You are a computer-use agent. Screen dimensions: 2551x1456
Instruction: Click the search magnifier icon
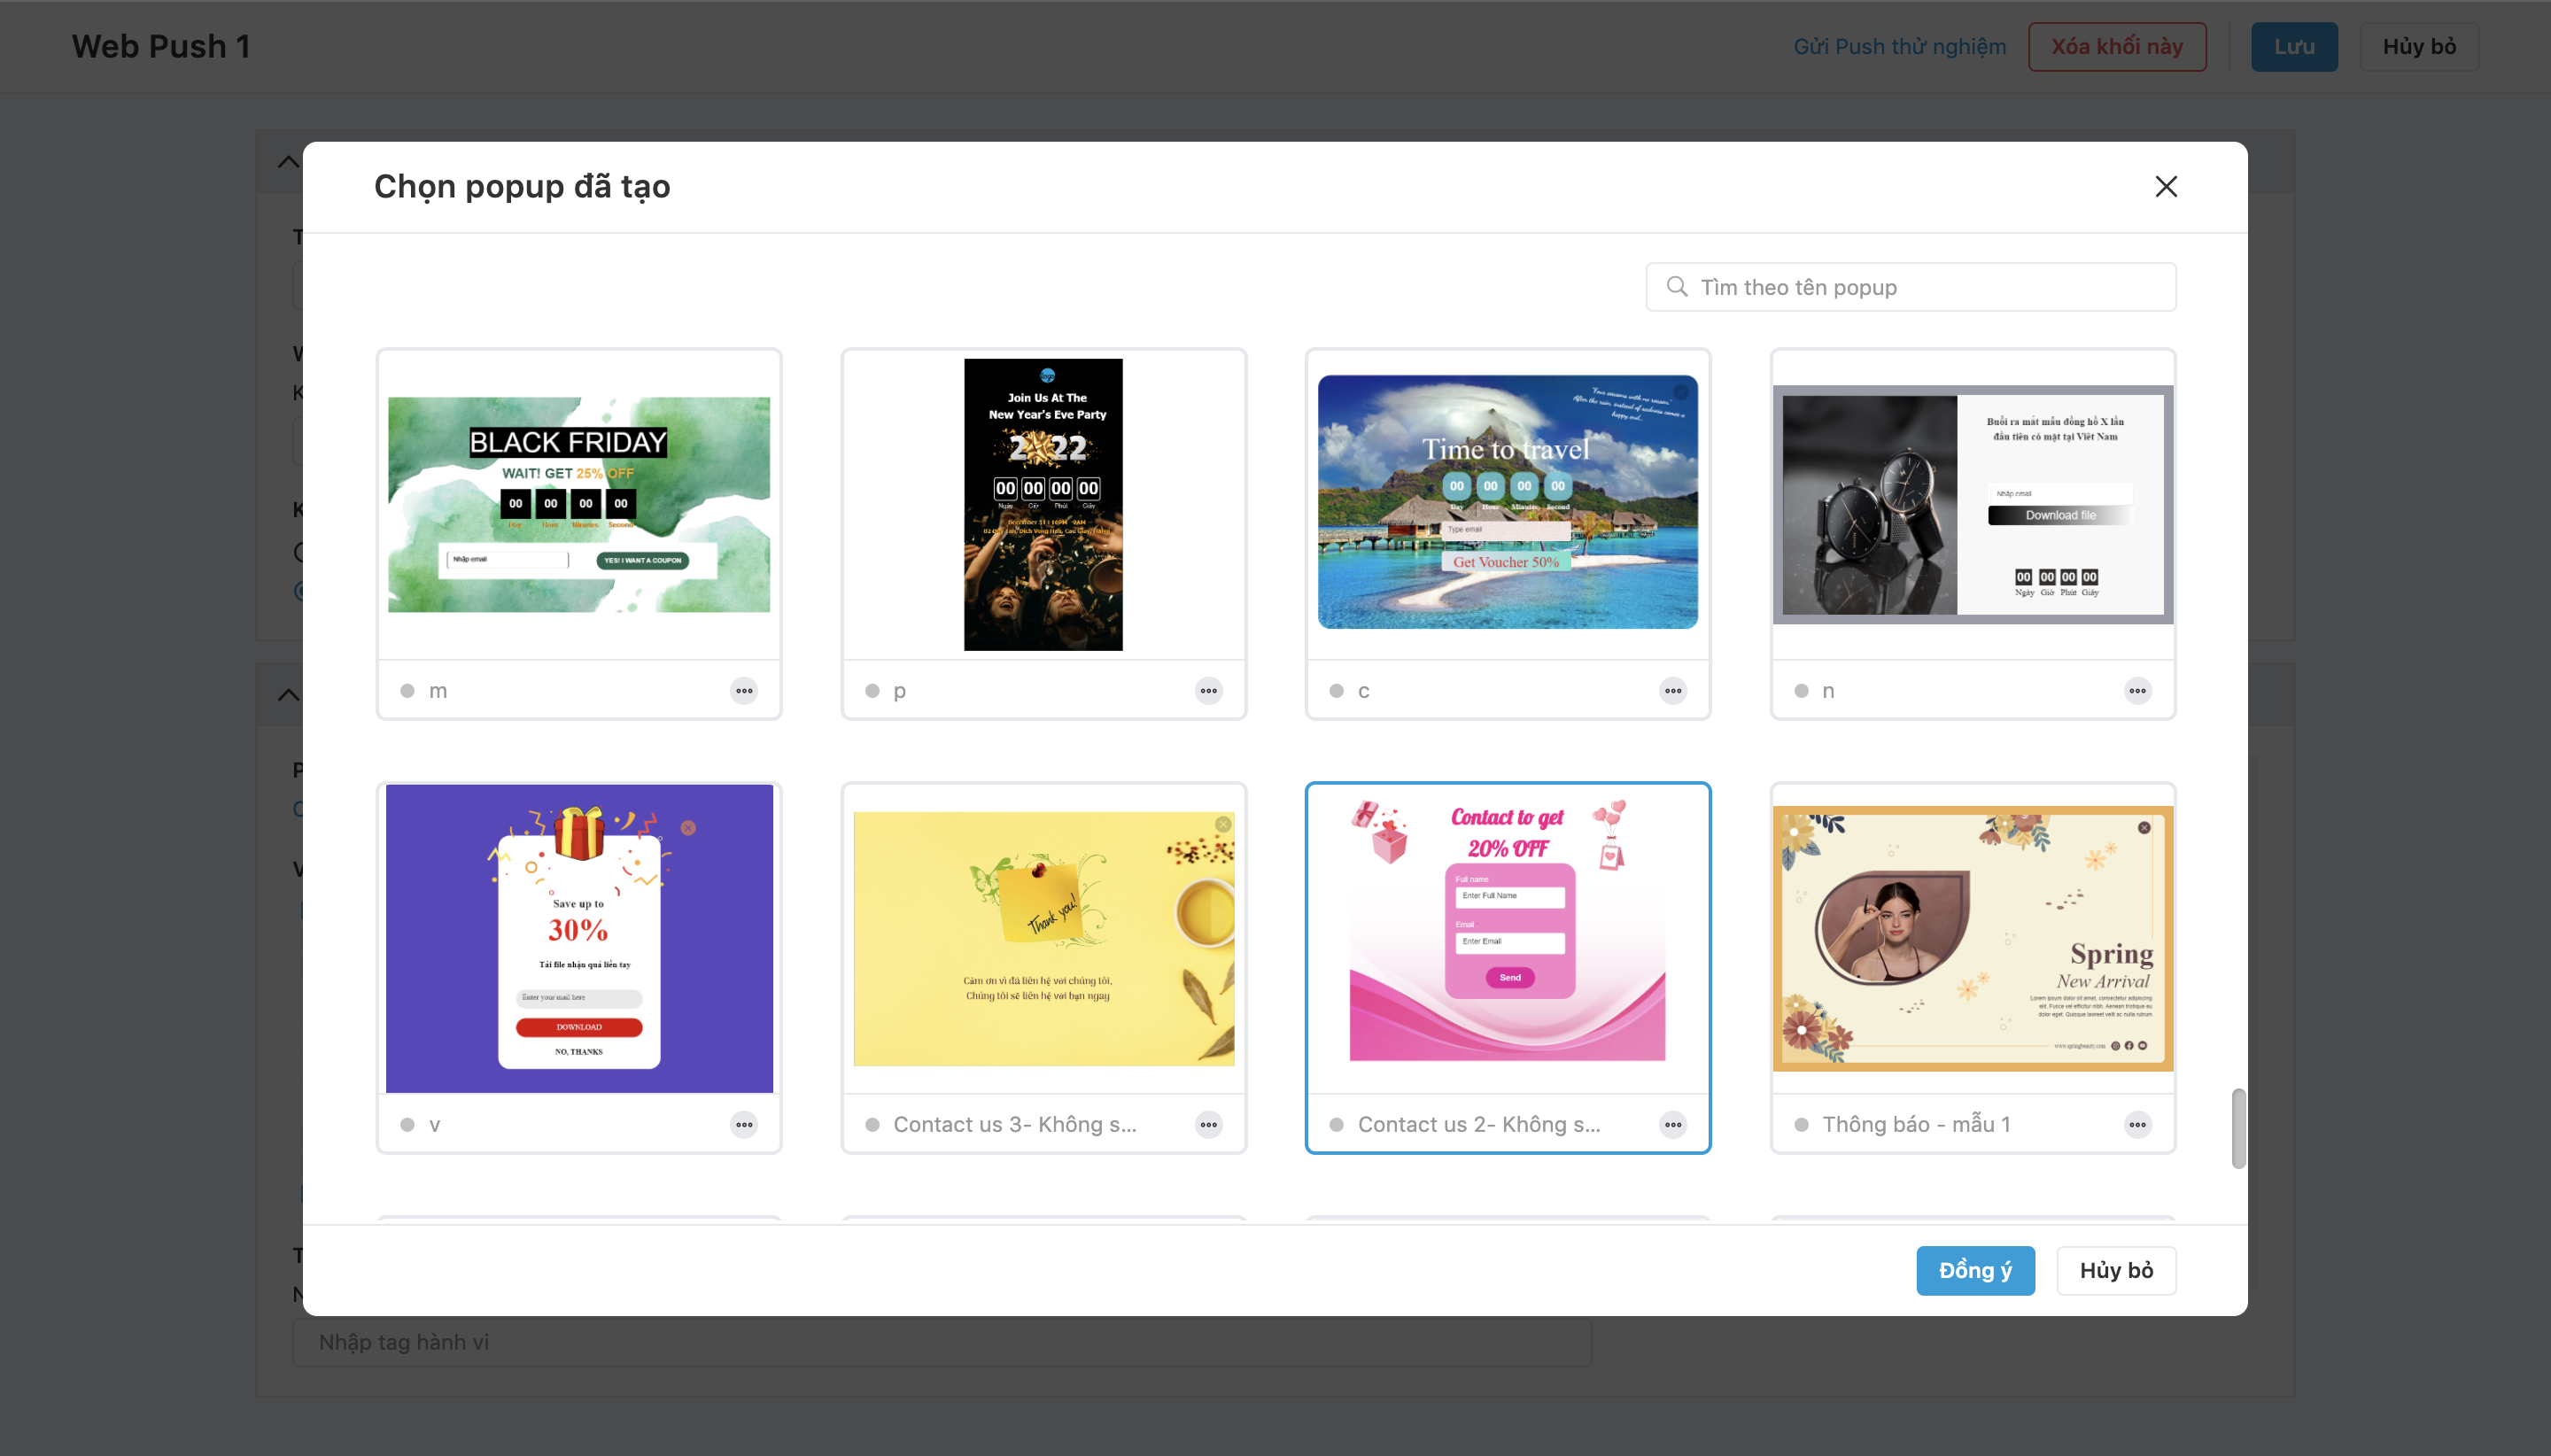click(x=1677, y=287)
